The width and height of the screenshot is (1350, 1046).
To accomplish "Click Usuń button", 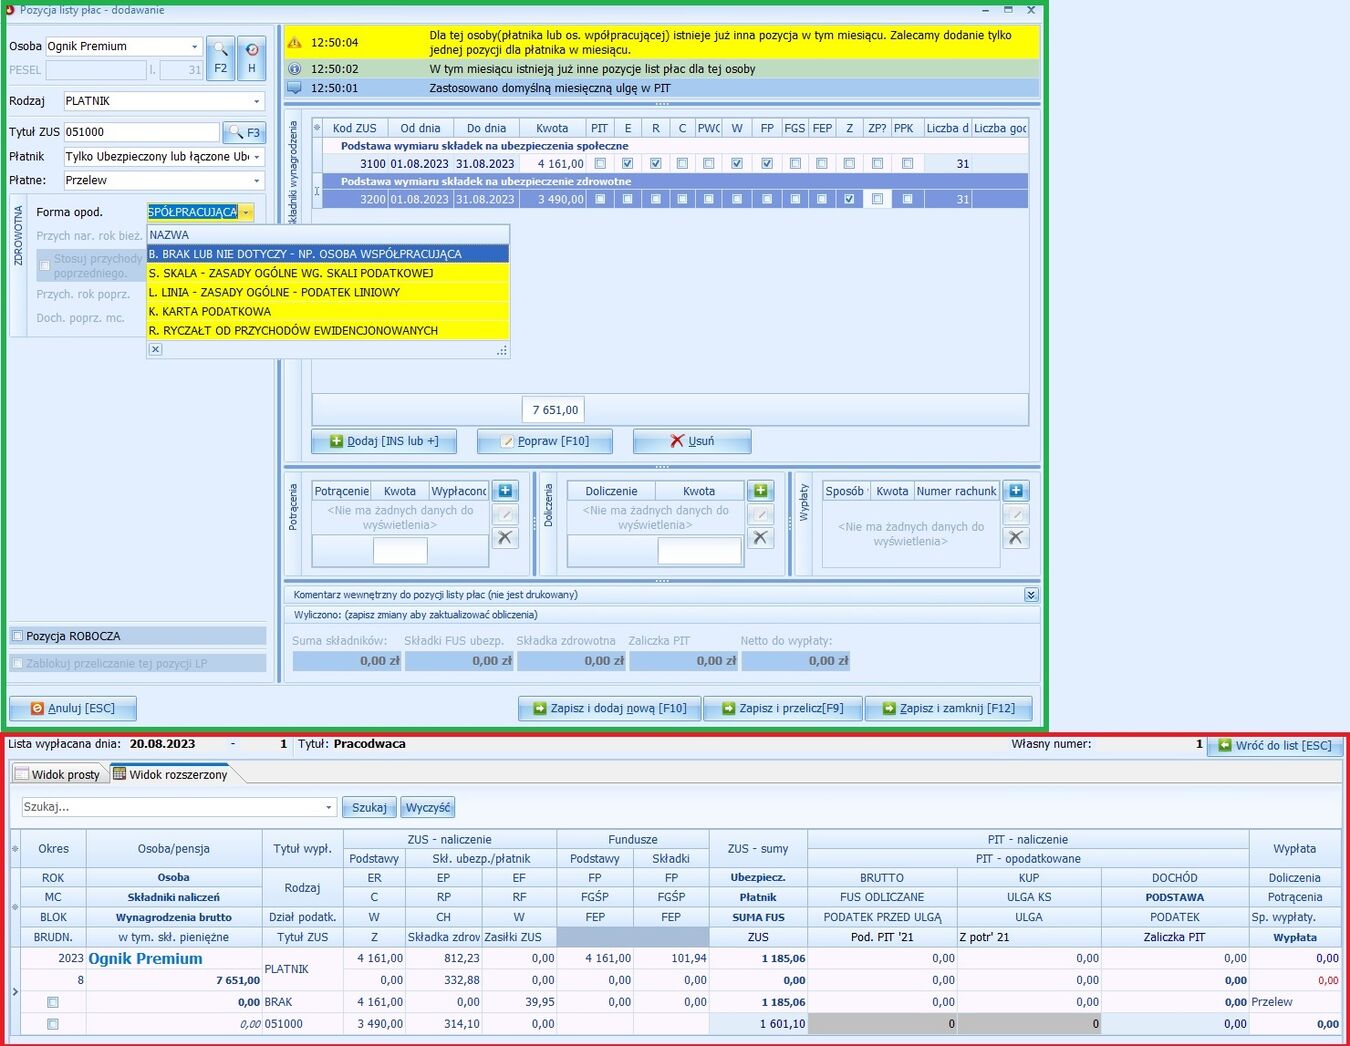I will click(x=692, y=441).
